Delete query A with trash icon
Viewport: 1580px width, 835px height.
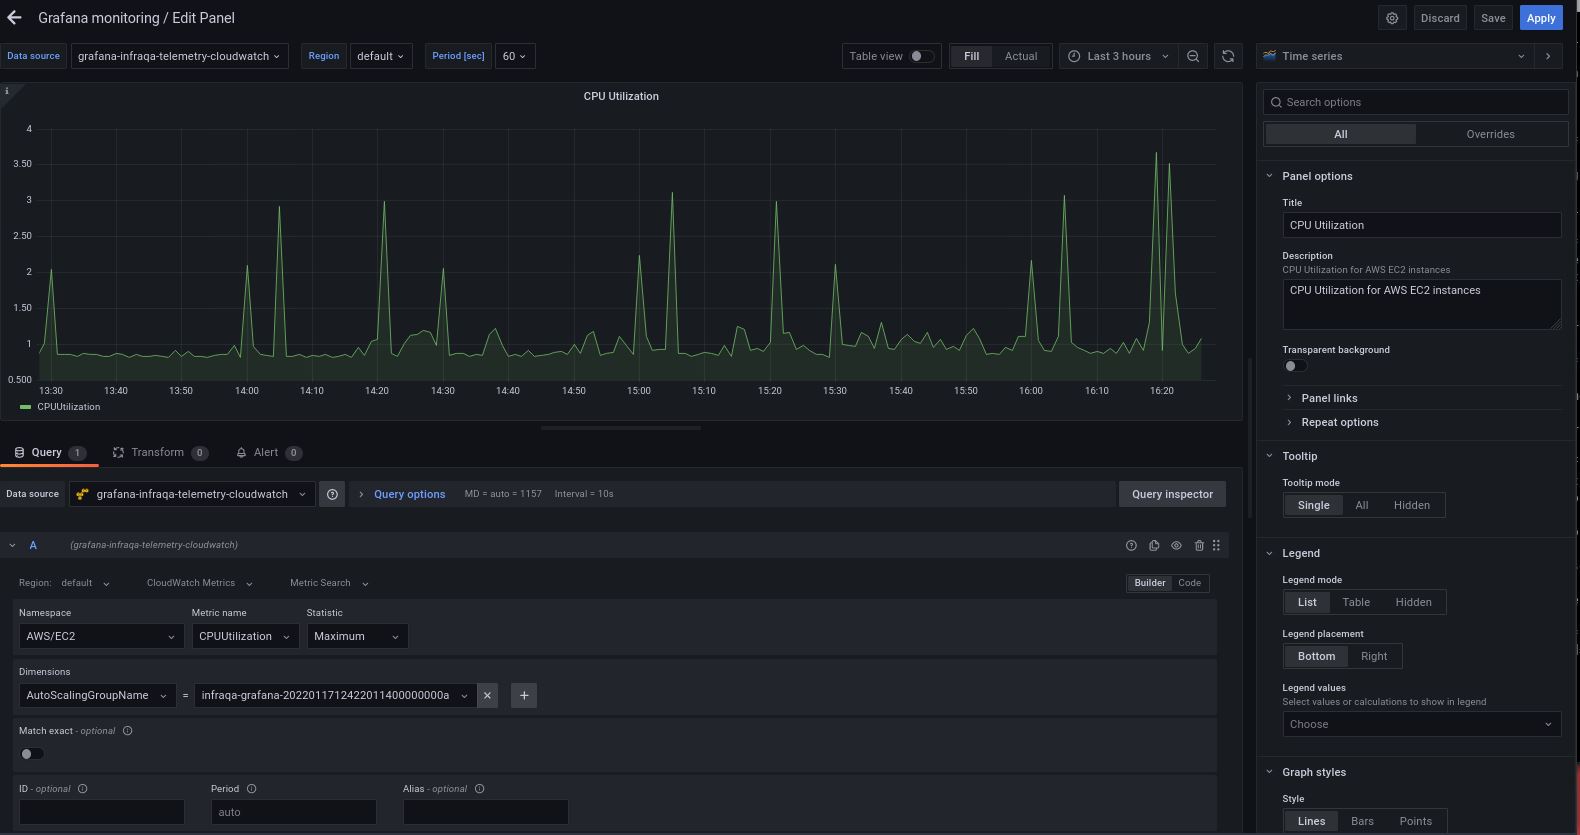pyautogui.click(x=1199, y=545)
